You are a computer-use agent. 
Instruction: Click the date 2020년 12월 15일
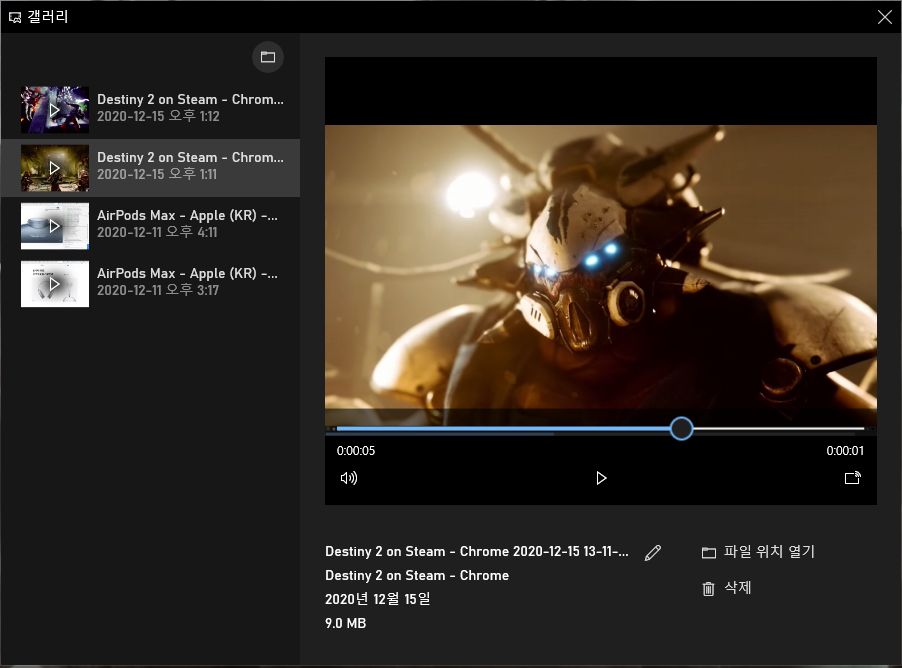tap(377, 599)
